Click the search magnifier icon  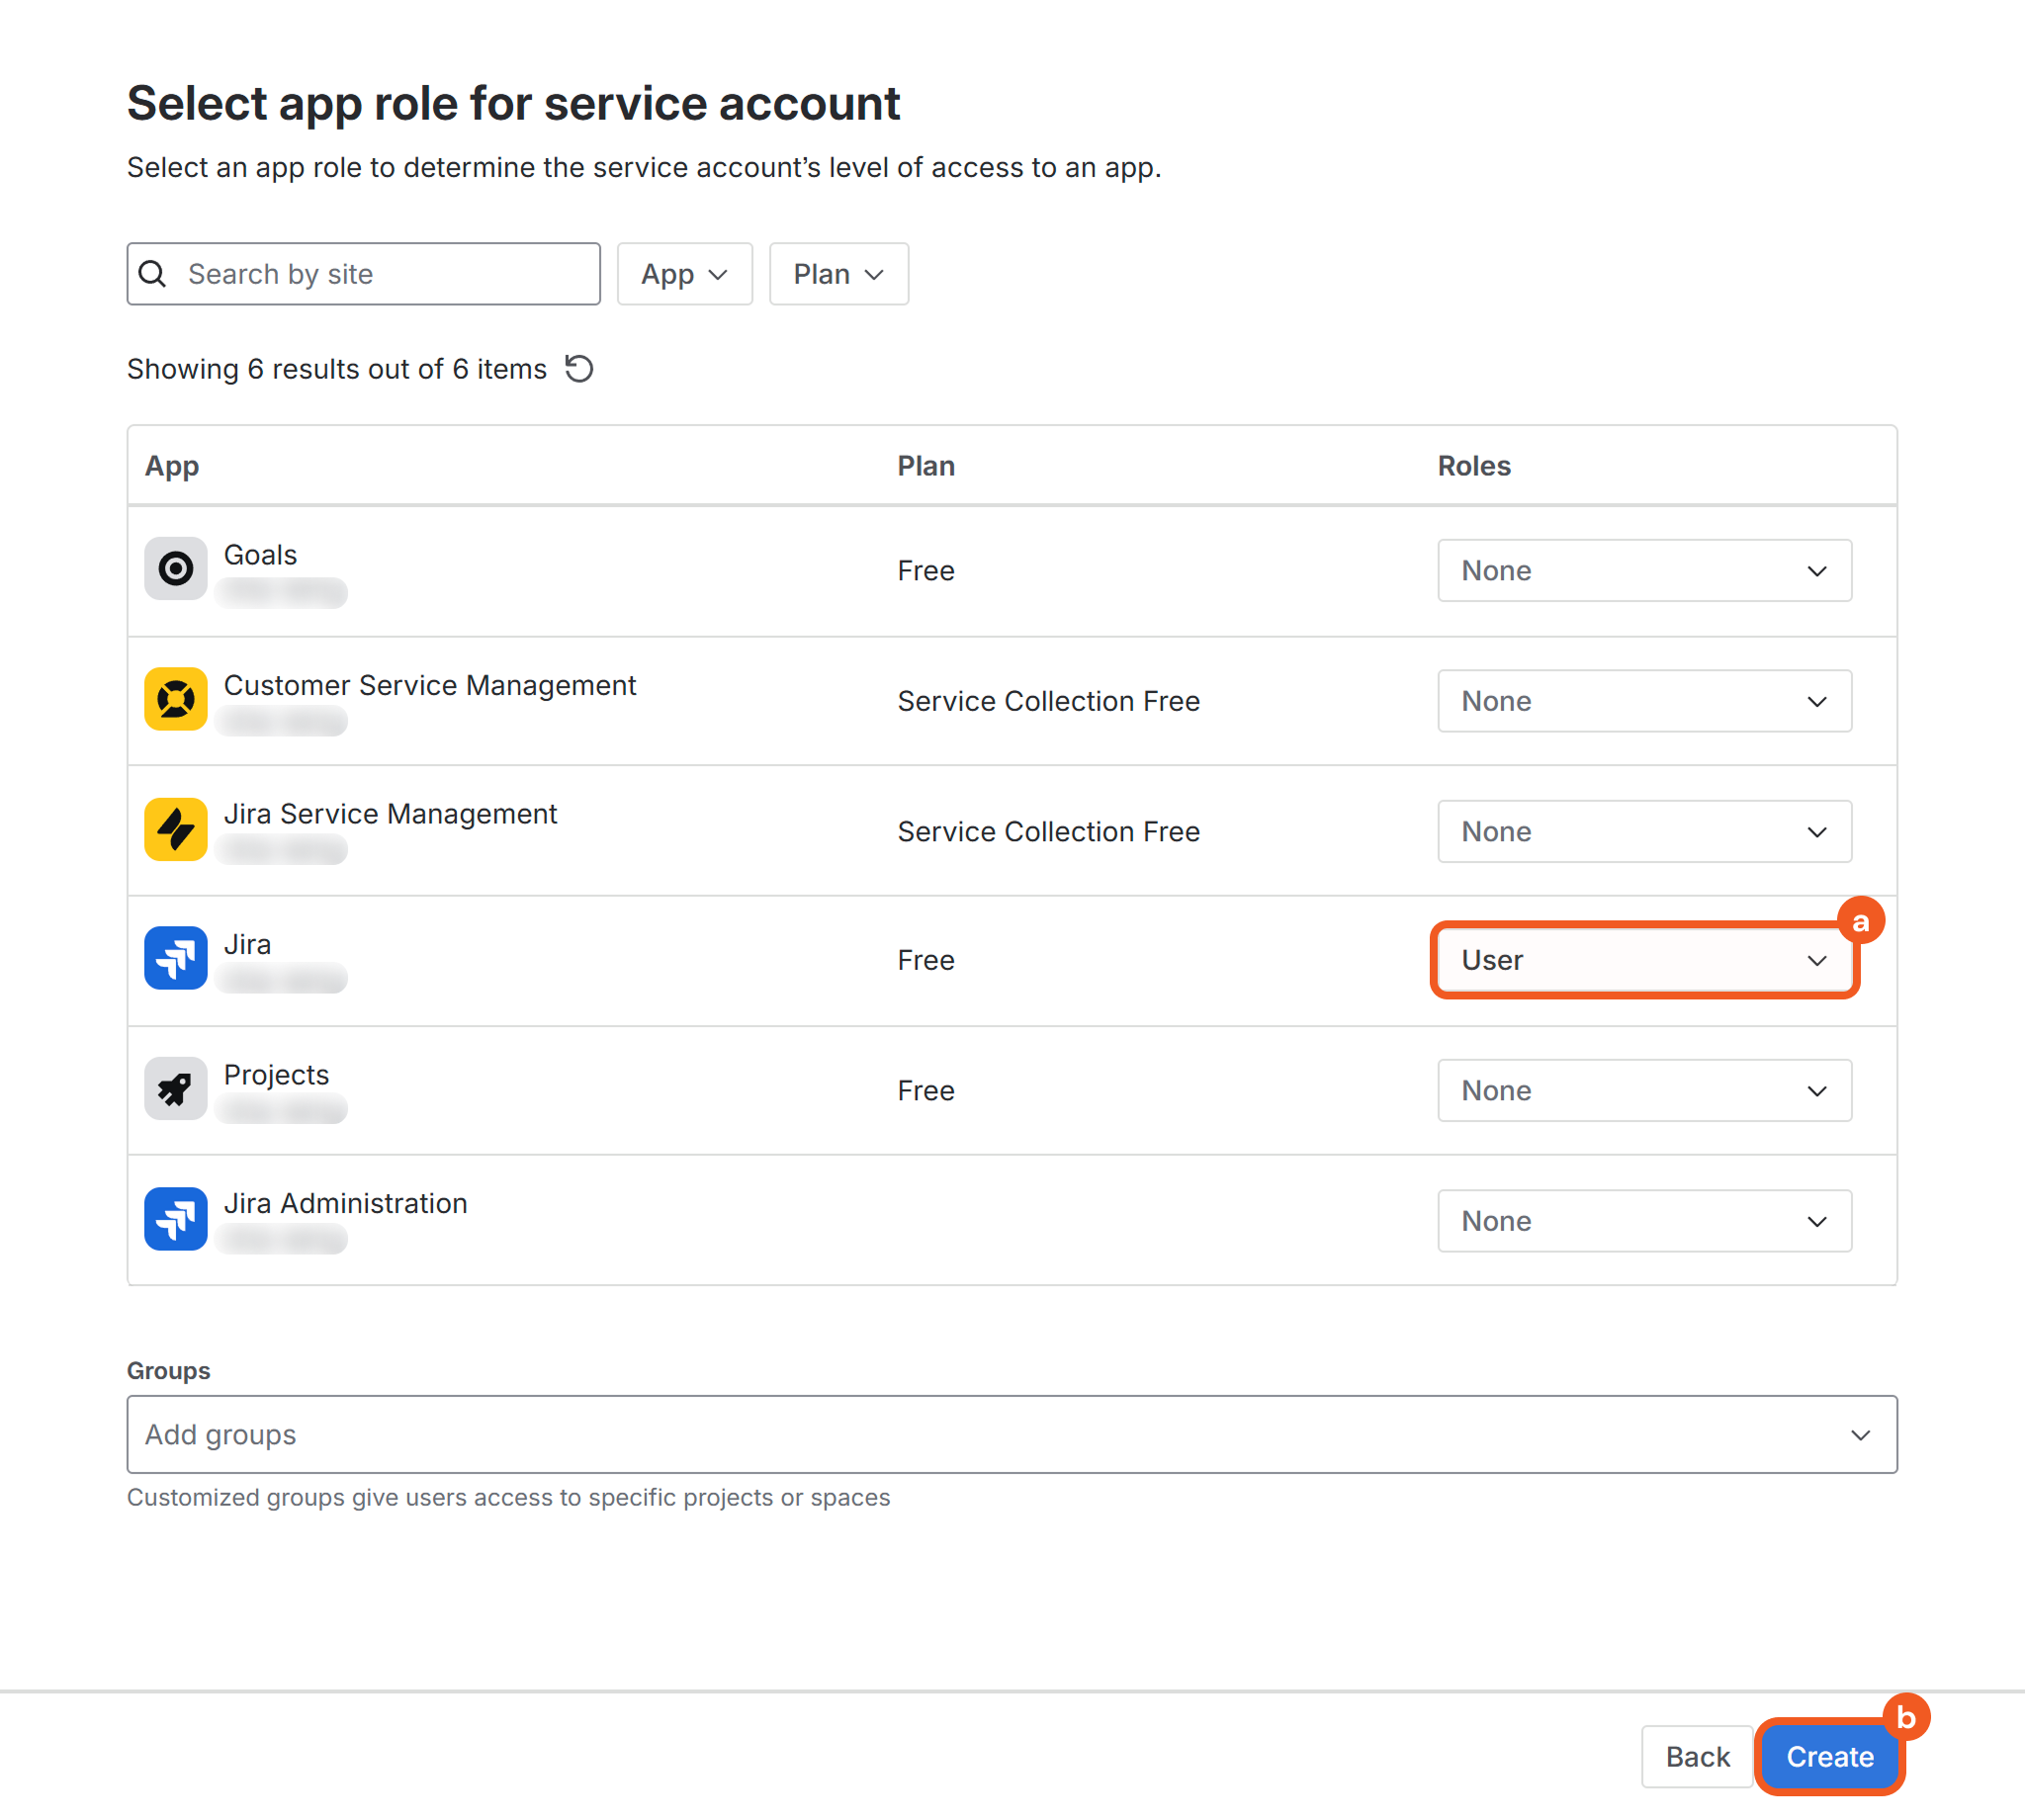click(x=153, y=274)
